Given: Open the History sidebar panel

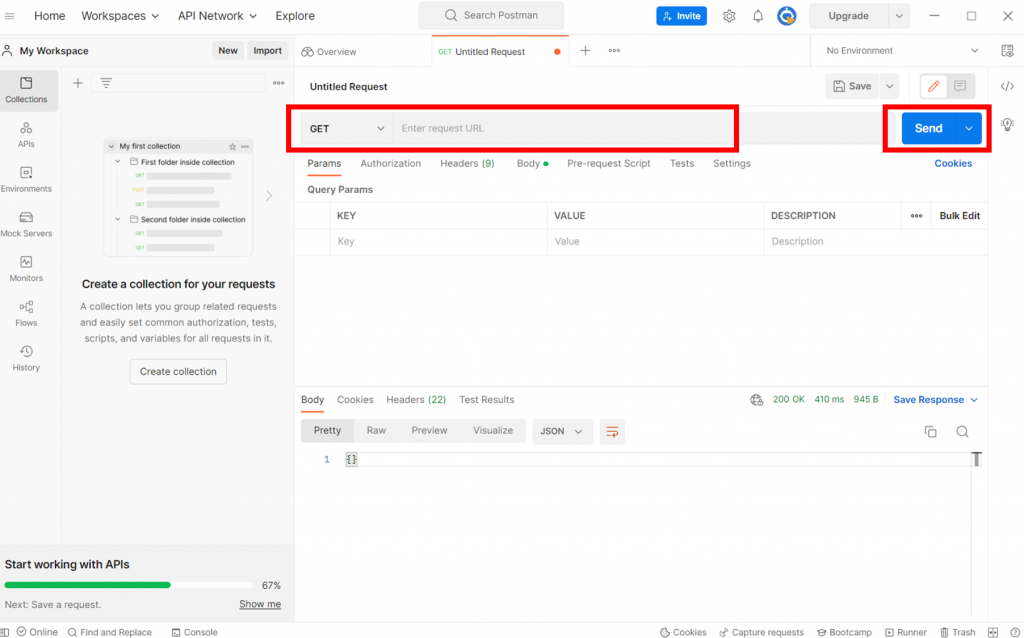Looking at the screenshot, I should click(x=26, y=359).
